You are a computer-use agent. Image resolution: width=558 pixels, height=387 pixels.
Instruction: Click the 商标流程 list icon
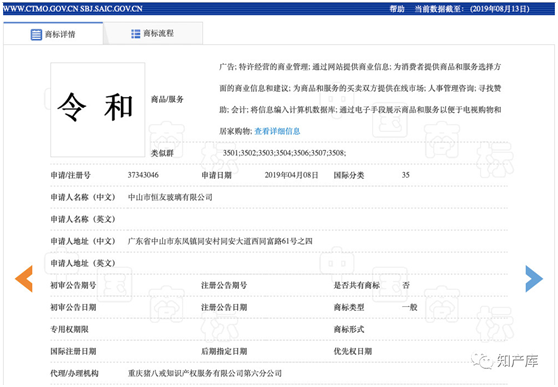136,34
